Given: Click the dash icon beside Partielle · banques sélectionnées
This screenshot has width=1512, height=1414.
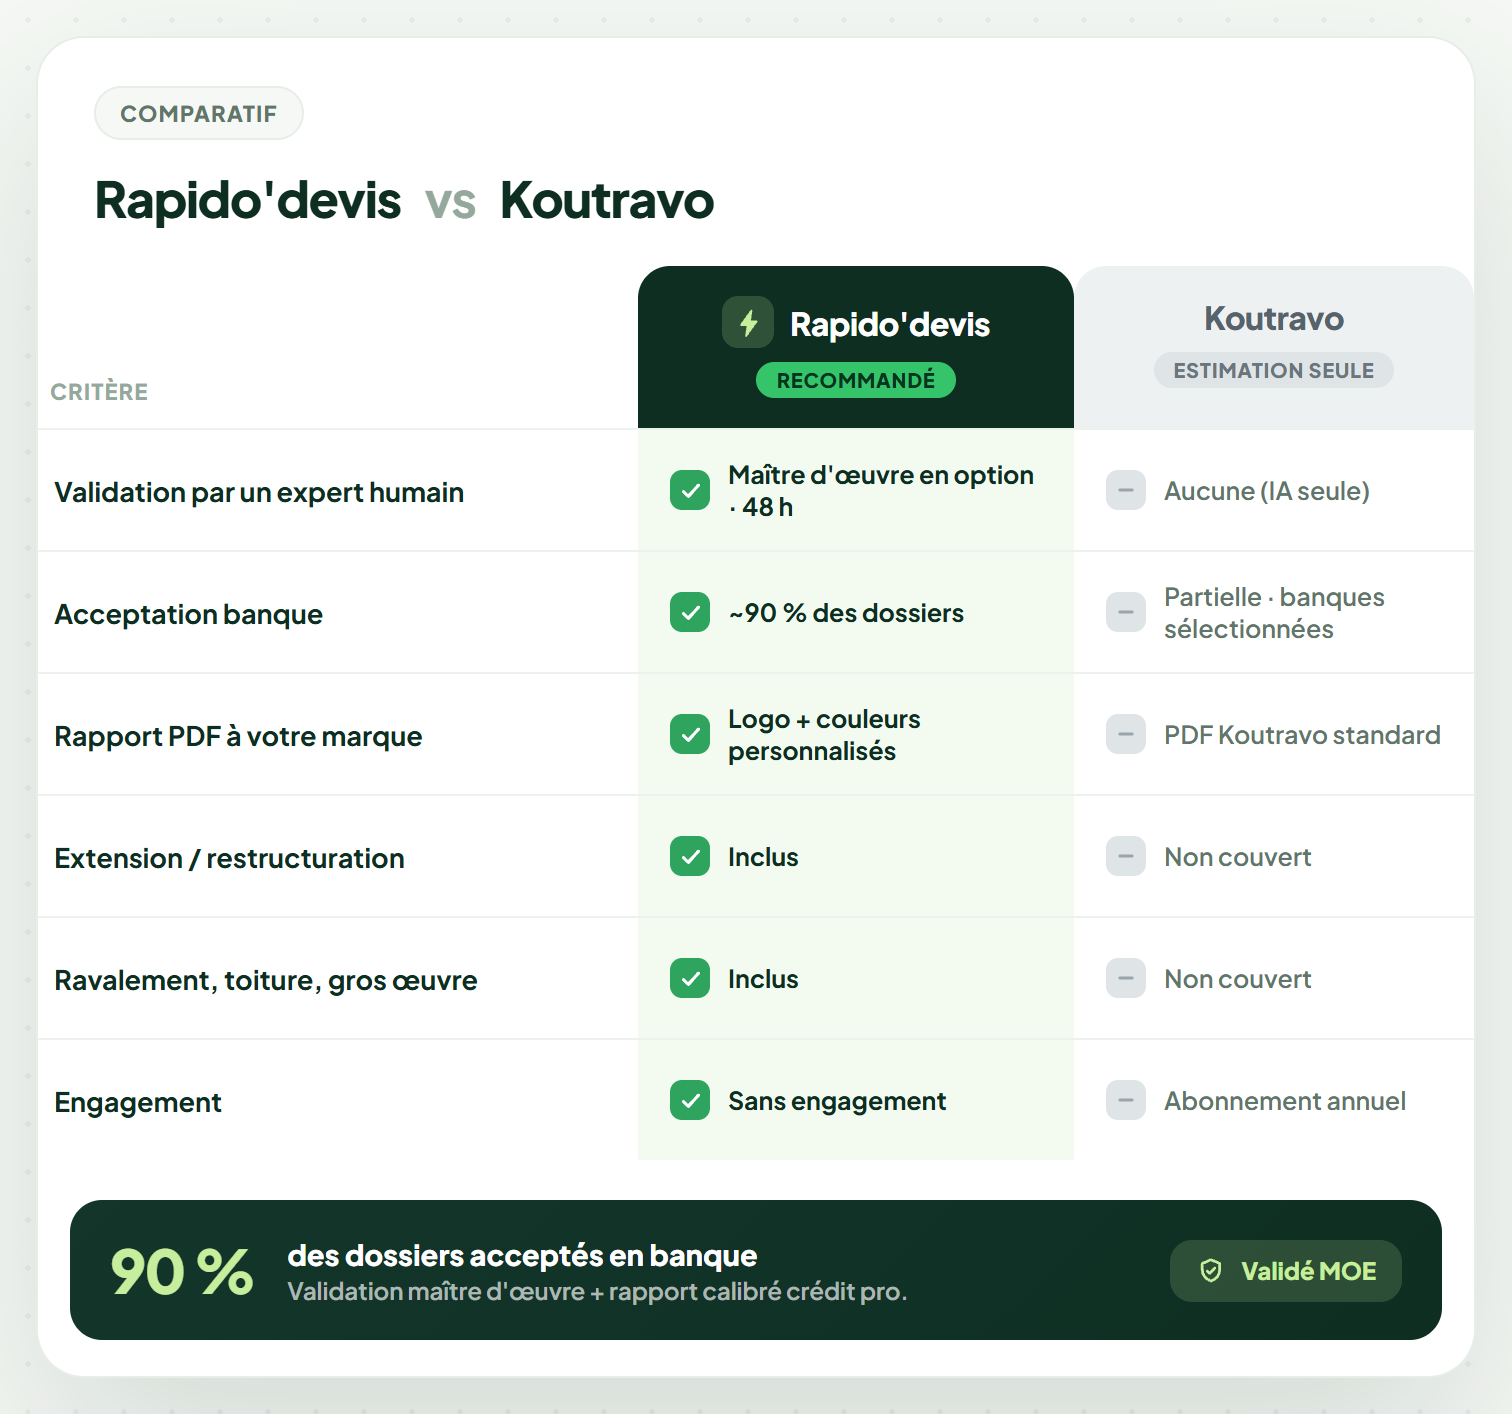Looking at the screenshot, I should pyautogui.click(x=1126, y=612).
